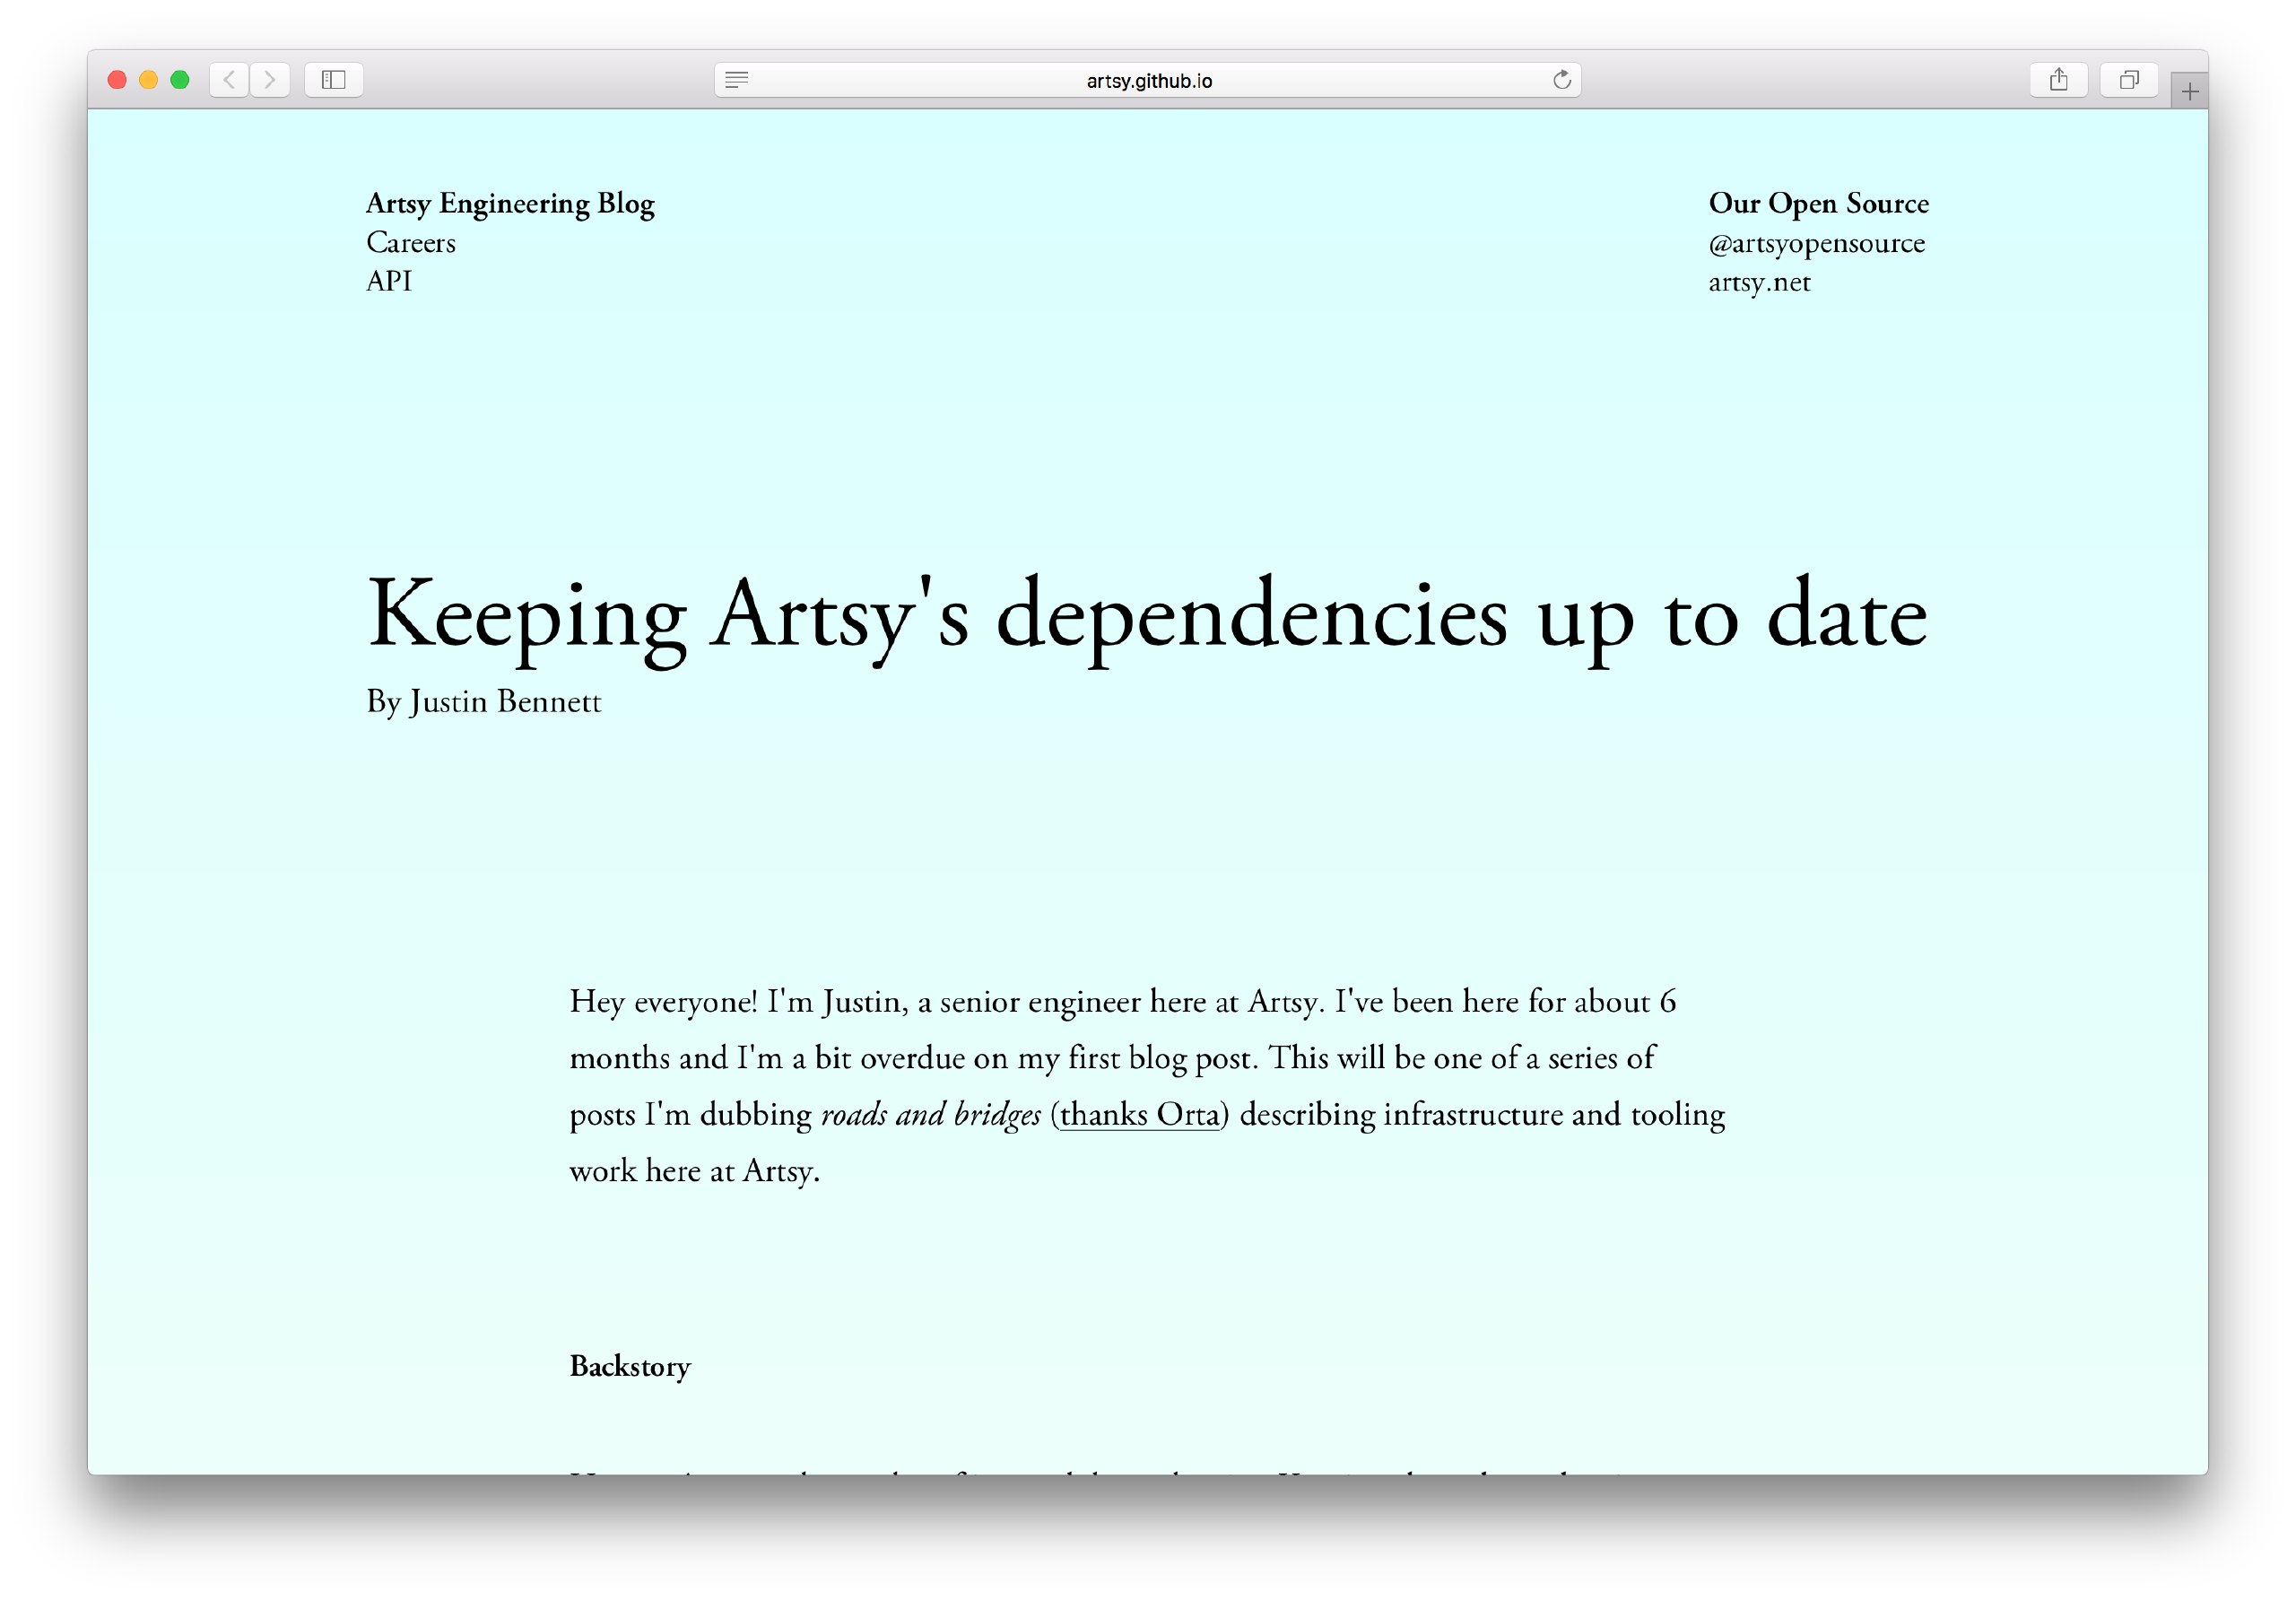Viewport: 2296px width, 1600px height.
Task: Click the red close window button
Action: [x=117, y=80]
